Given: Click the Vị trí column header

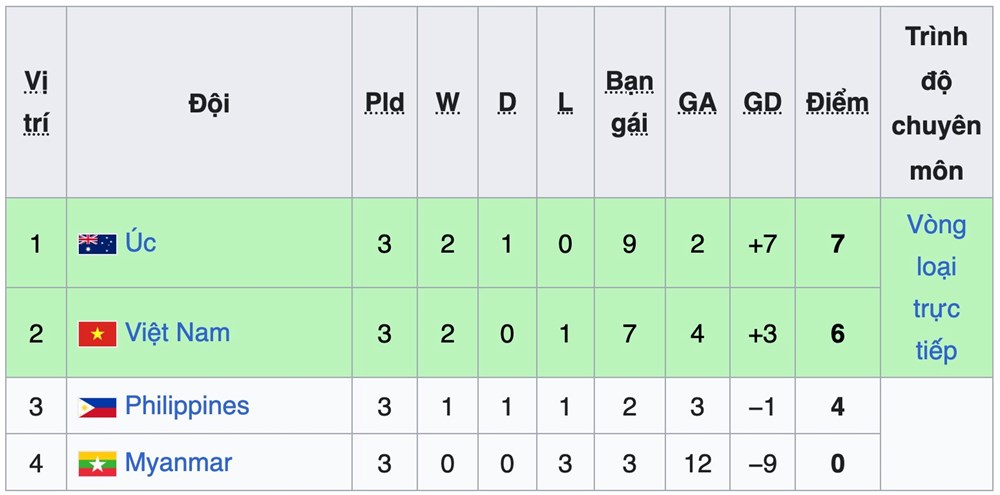Looking at the screenshot, I should click(36, 102).
